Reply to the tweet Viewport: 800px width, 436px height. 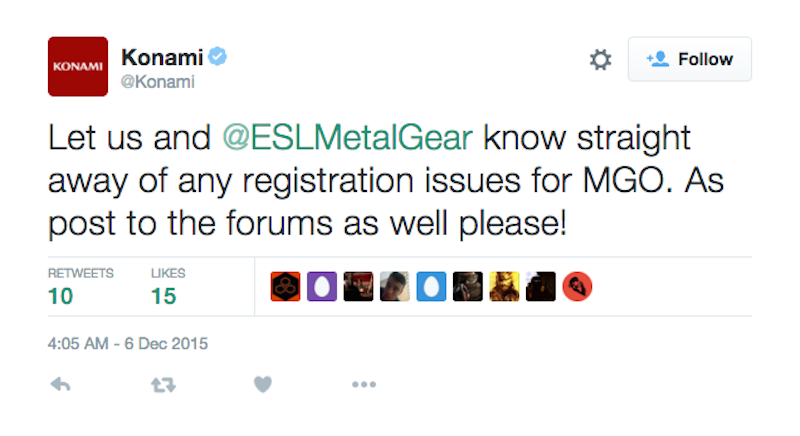click(x=60, y=384)
